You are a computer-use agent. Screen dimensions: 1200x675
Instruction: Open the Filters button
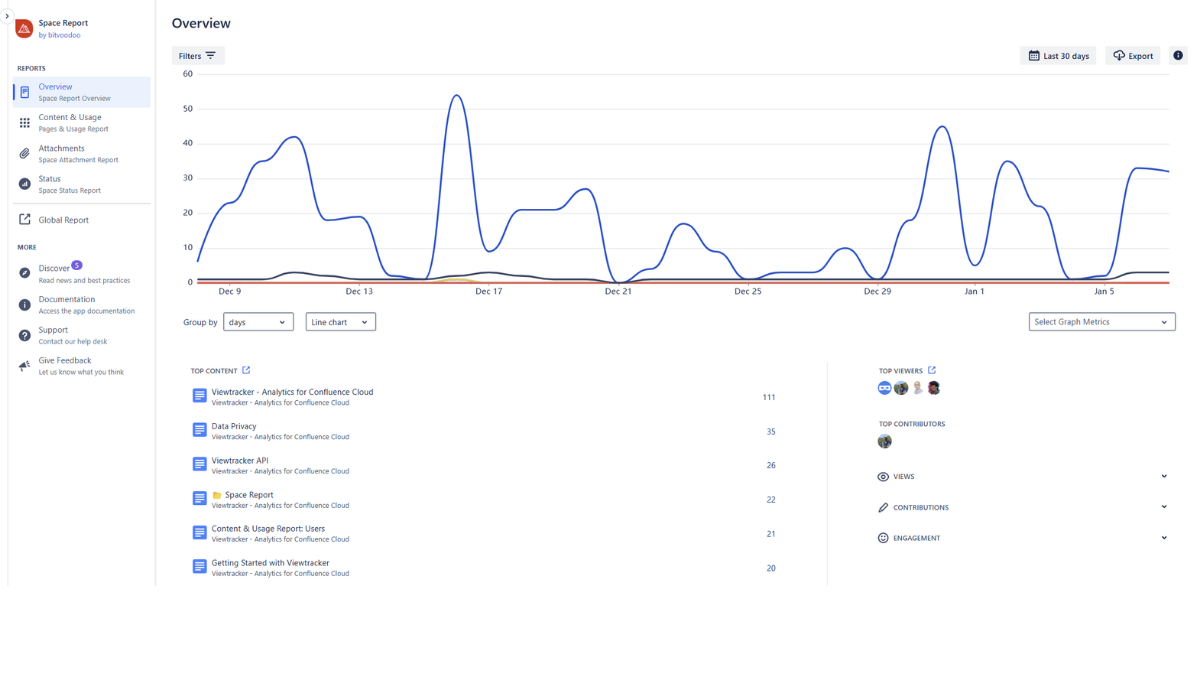point(197,56)
